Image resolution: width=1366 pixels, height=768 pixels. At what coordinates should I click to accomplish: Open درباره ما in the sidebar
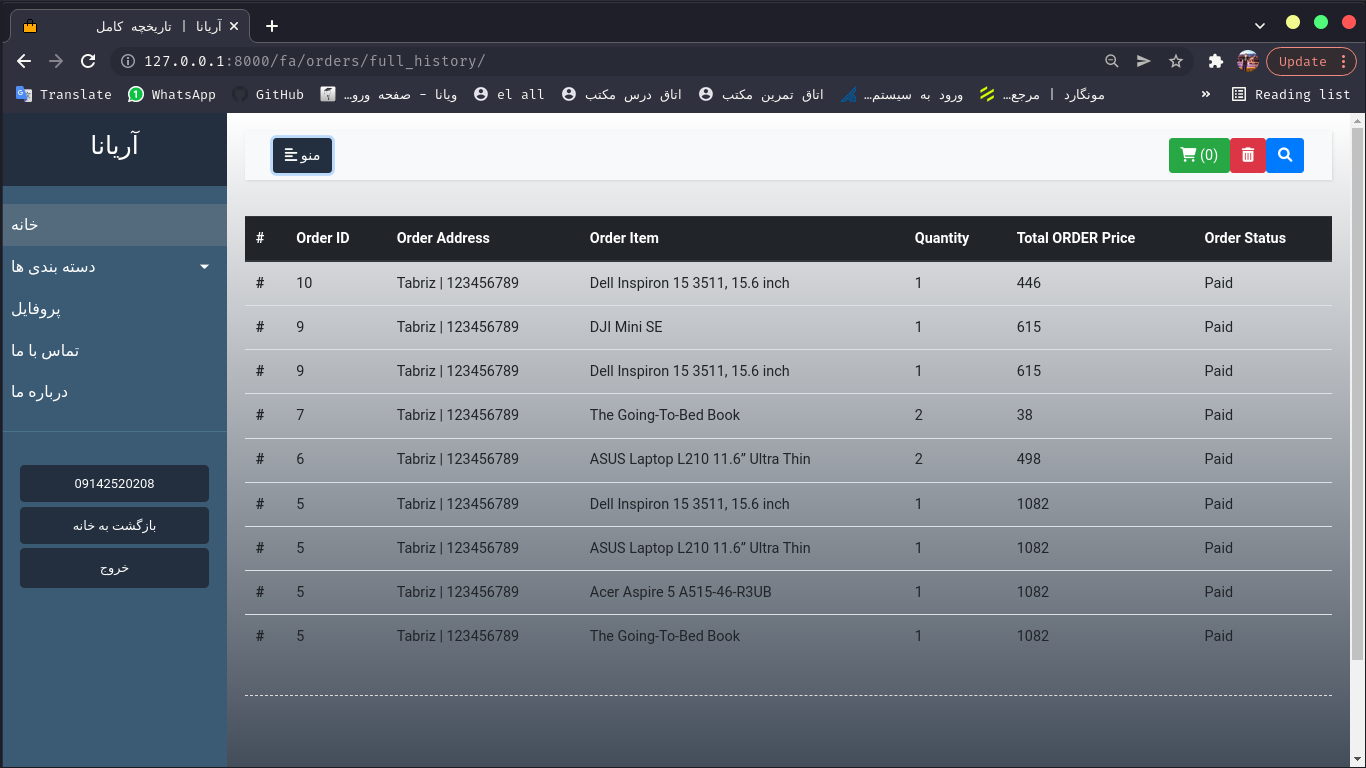[114, 392]
